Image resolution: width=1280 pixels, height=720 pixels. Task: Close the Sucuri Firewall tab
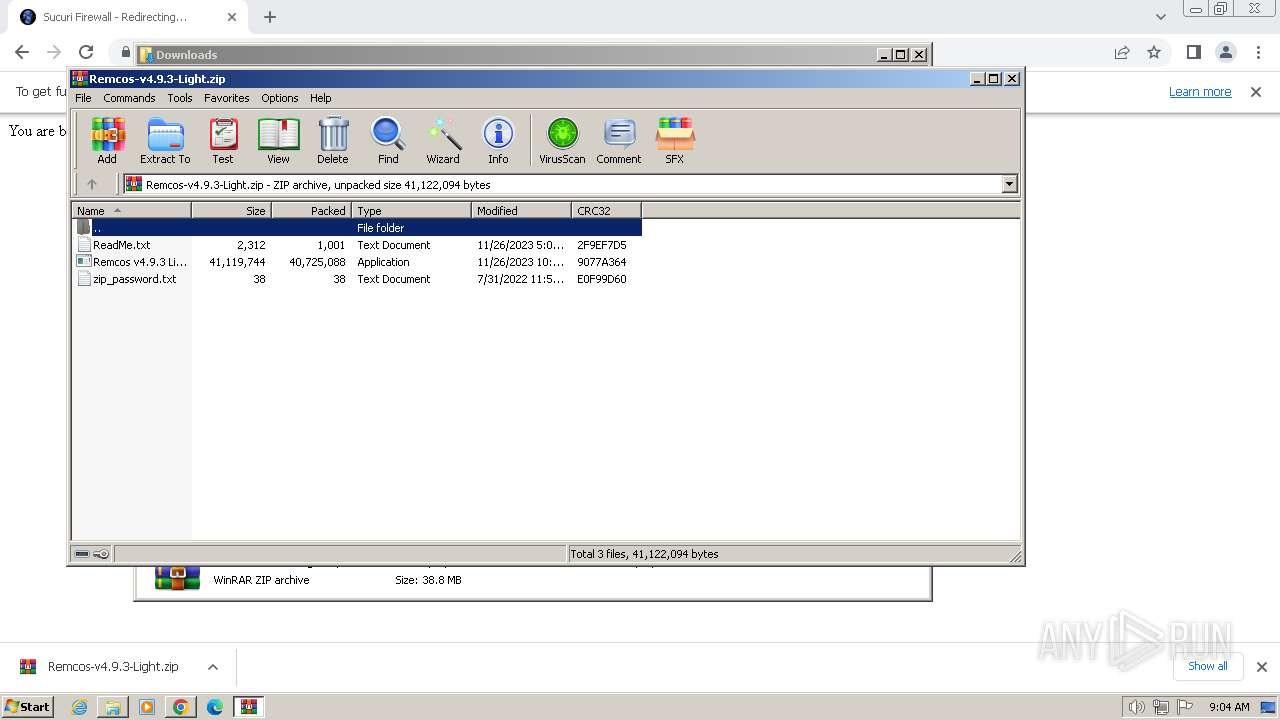coord(232,17)
